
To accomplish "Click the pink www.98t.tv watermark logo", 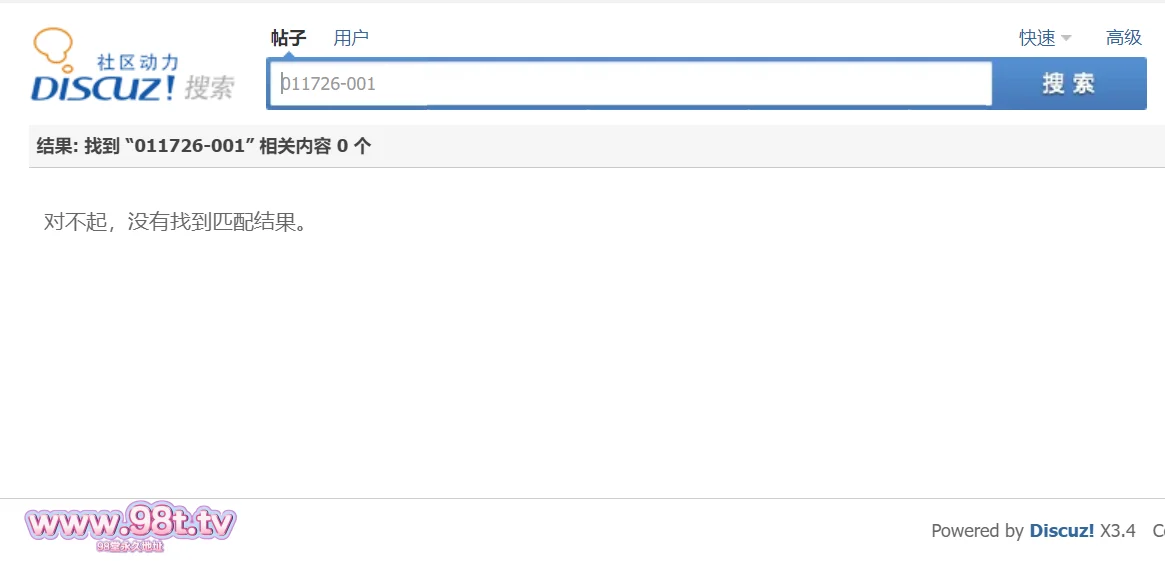I will click(130, 523).
